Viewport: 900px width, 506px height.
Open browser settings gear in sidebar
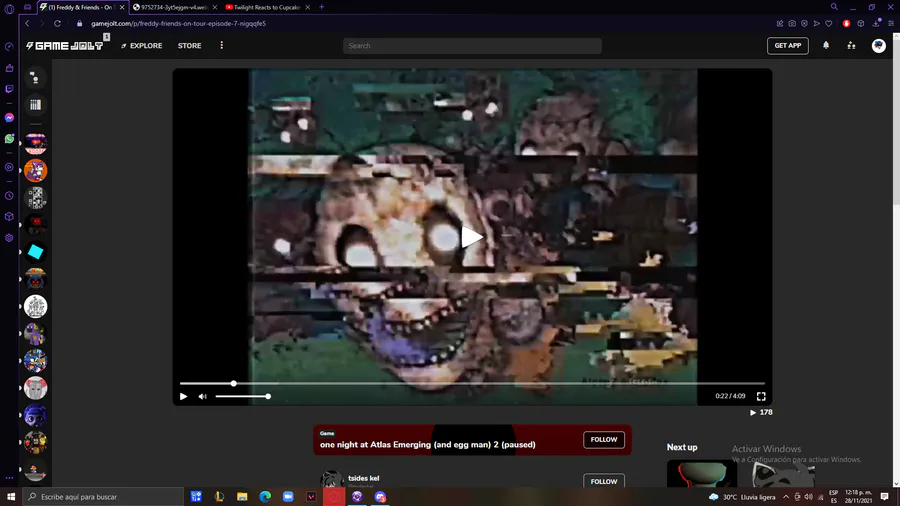point(9,238)
